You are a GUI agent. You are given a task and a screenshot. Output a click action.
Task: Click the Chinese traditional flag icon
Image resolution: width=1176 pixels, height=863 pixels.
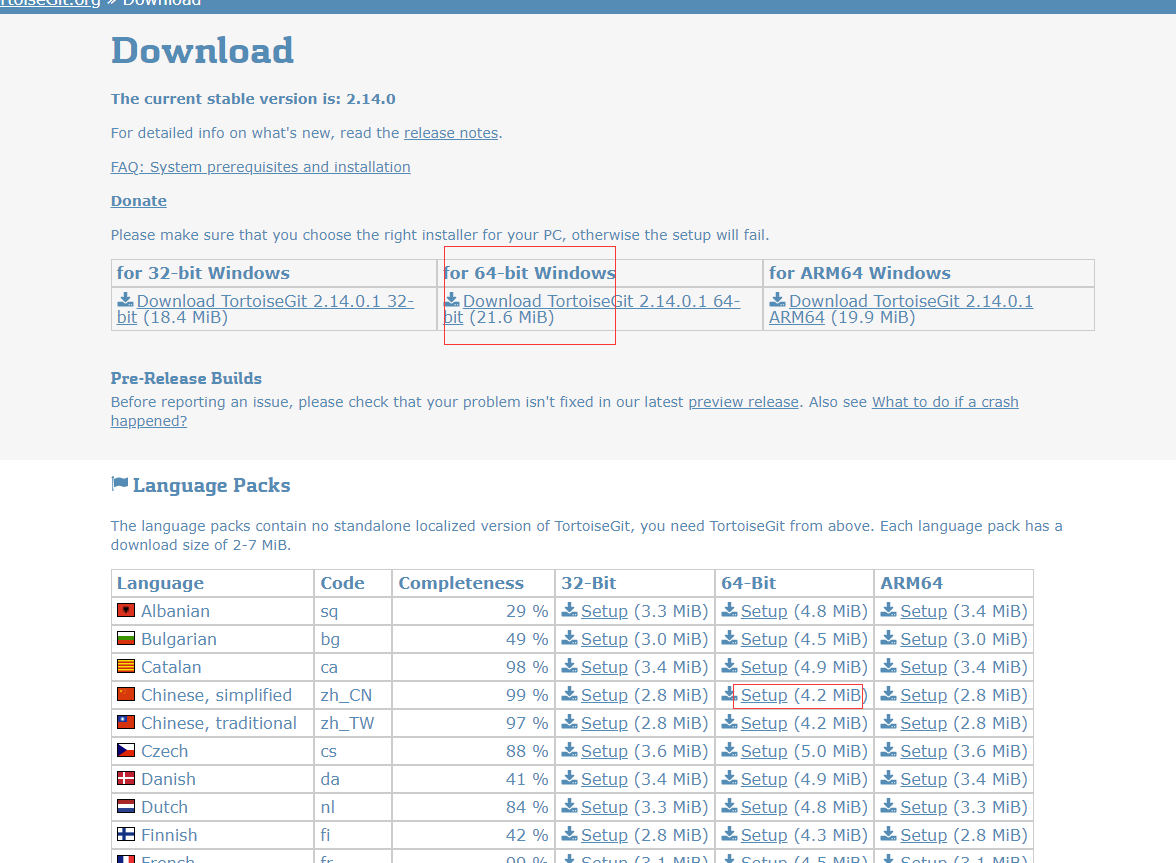tap(126, 723)
